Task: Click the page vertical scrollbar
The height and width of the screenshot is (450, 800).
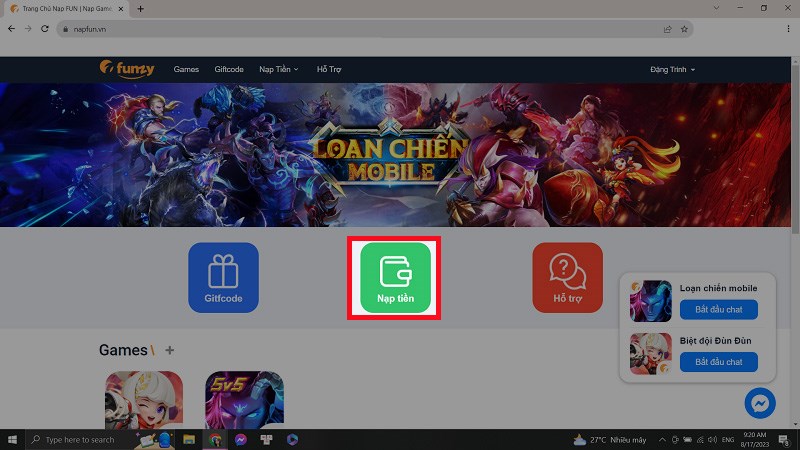Action: (795, 148)
